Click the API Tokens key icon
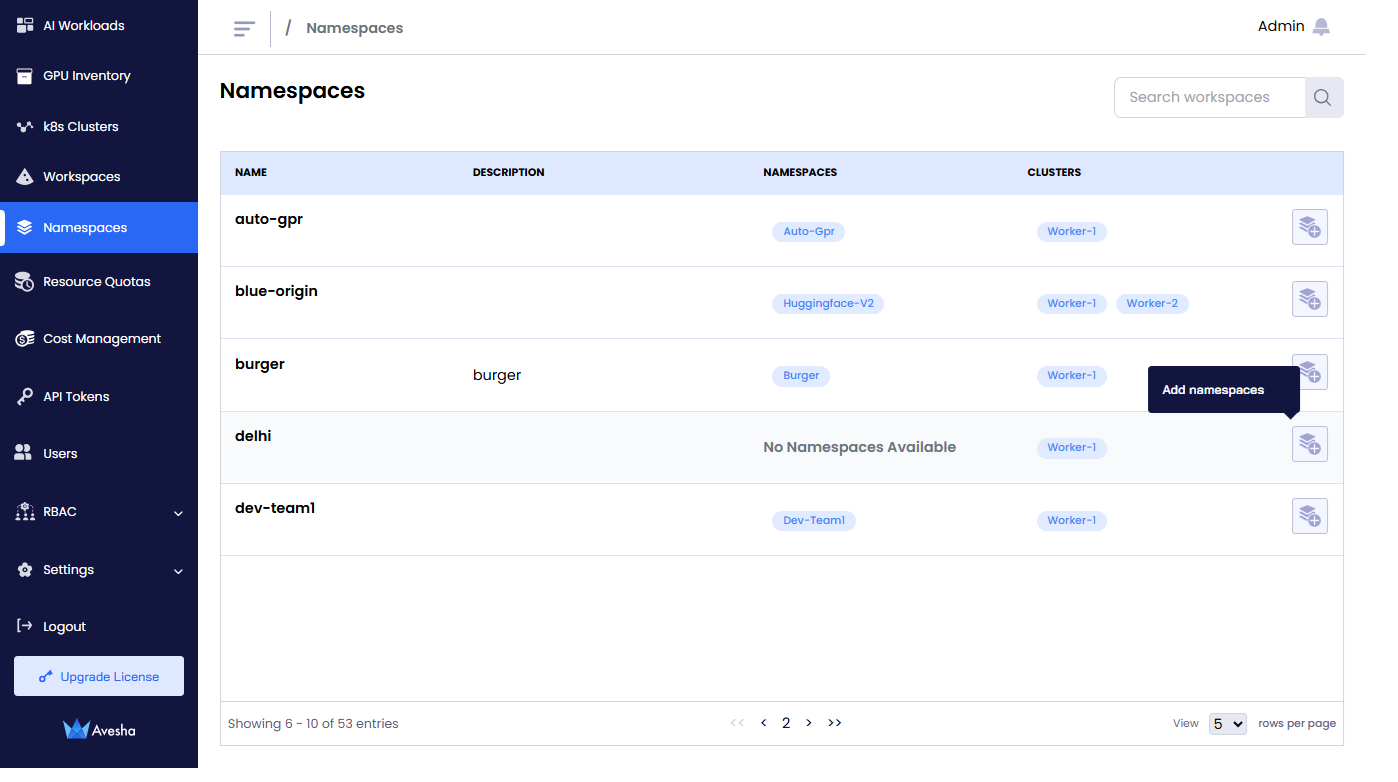Viewport: 1398px width, 782px height. [25, 397]
